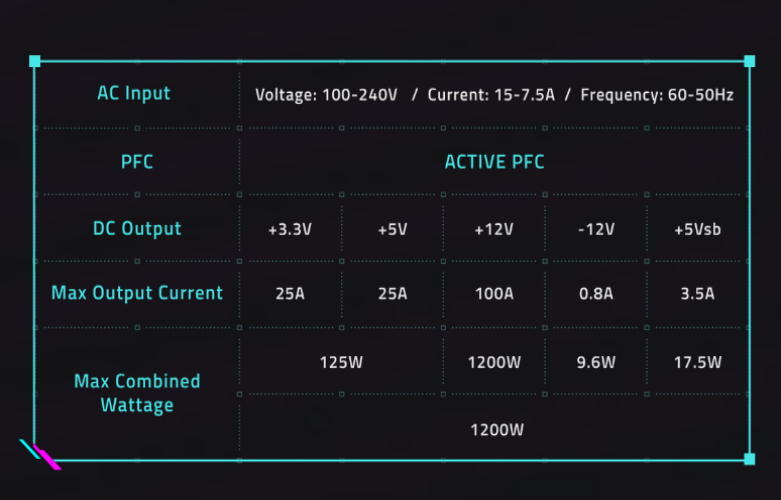
Task: Select the DC Output row label
Action: [x=137, y=229]
